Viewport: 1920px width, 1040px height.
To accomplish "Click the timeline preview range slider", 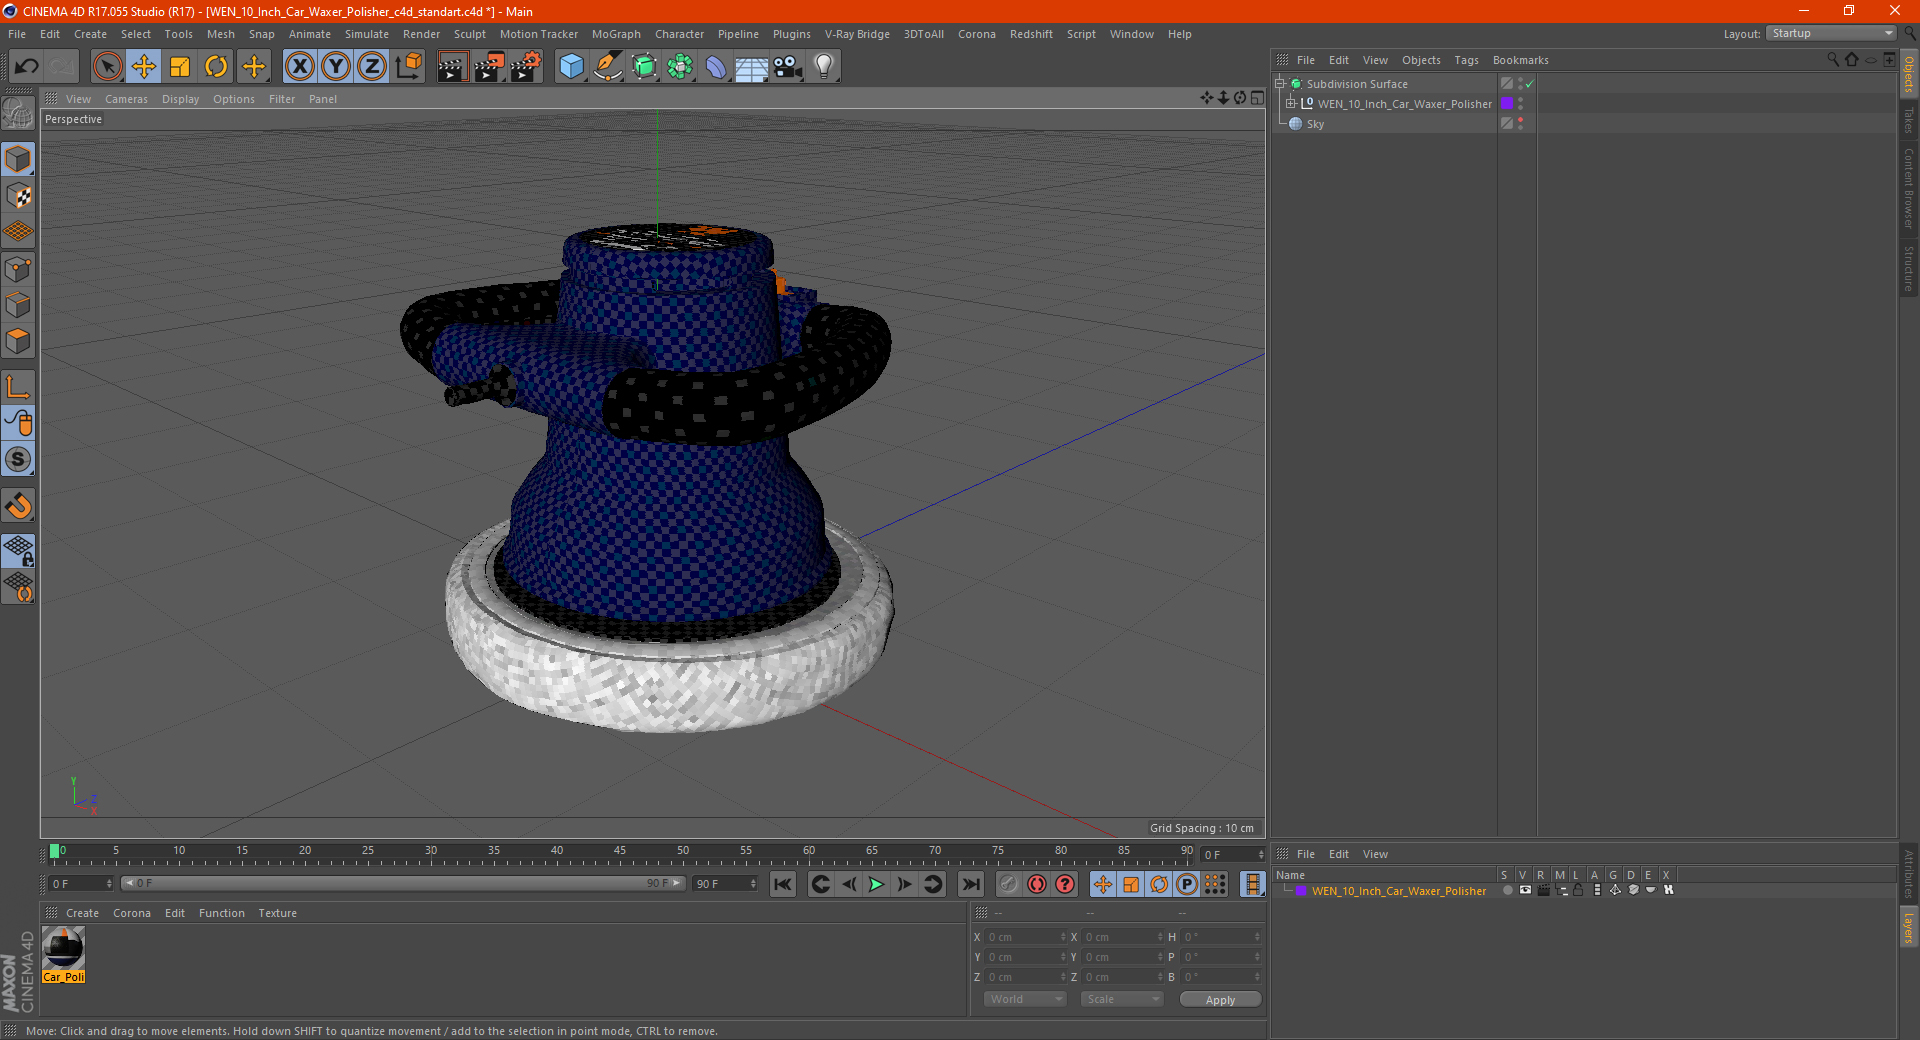I will coord(404,883).
